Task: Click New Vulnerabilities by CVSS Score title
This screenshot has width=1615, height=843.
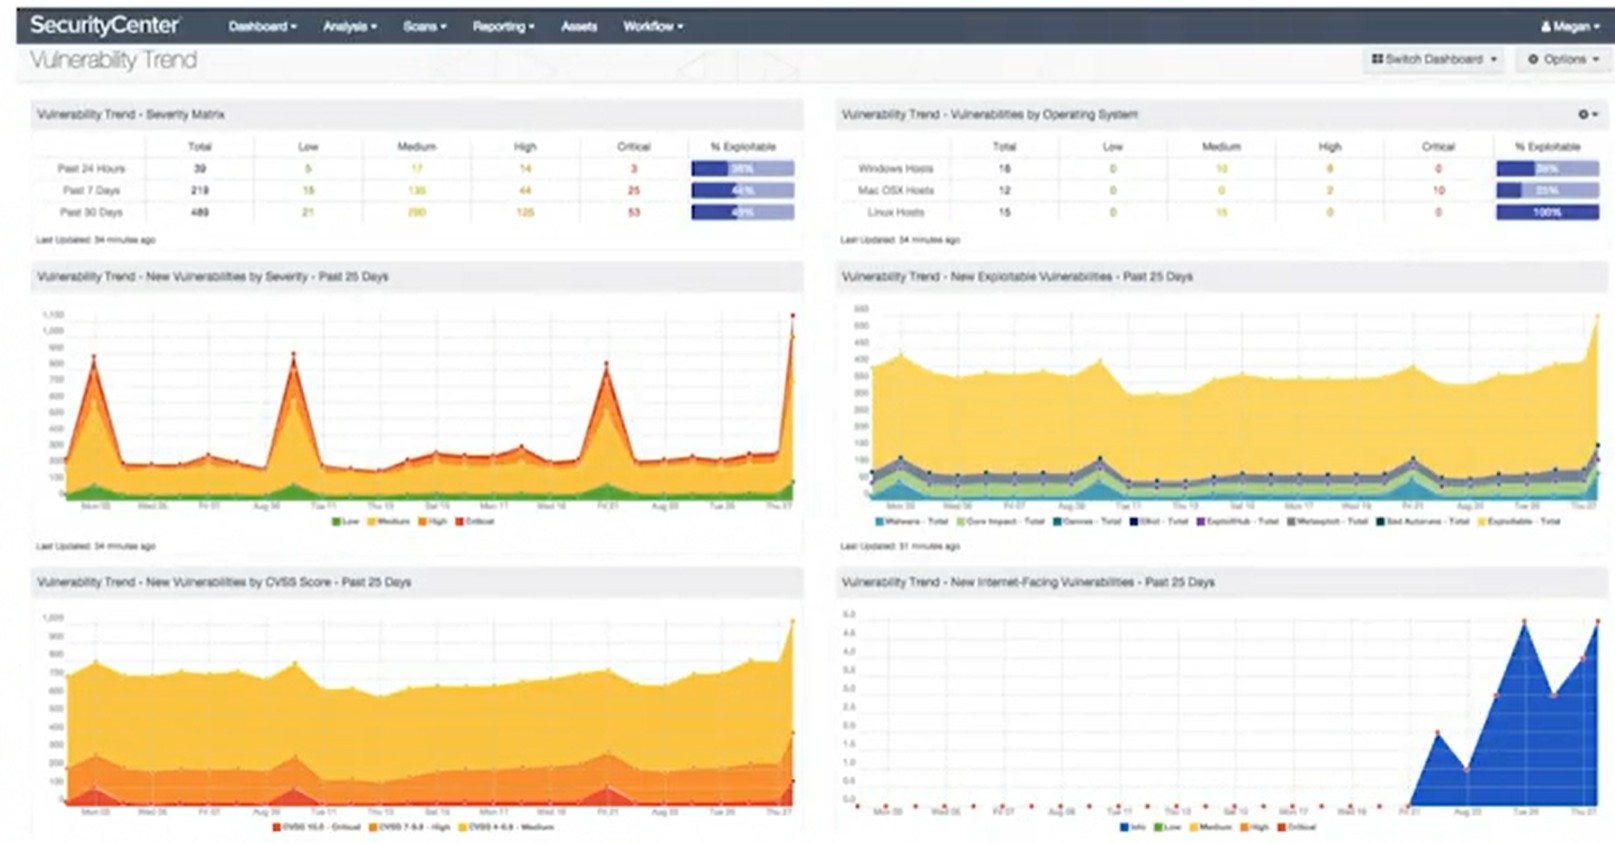Action: coord(224,582)
